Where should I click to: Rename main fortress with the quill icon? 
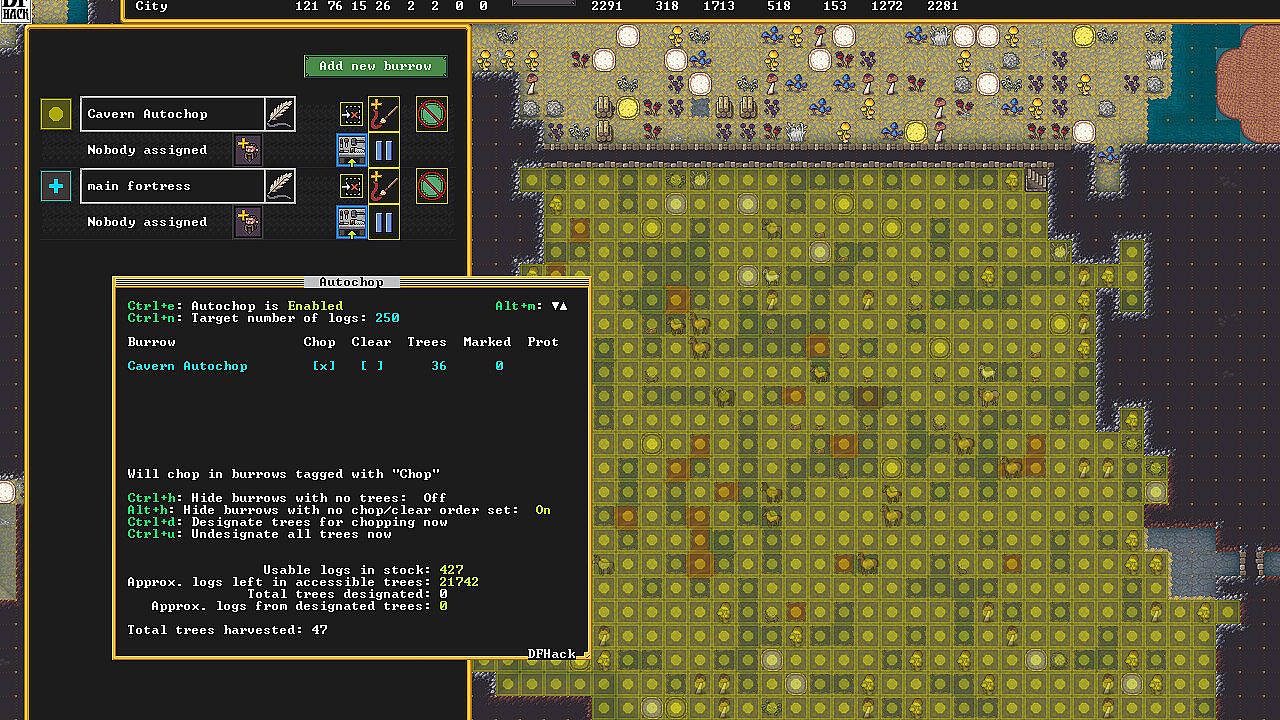280,186
